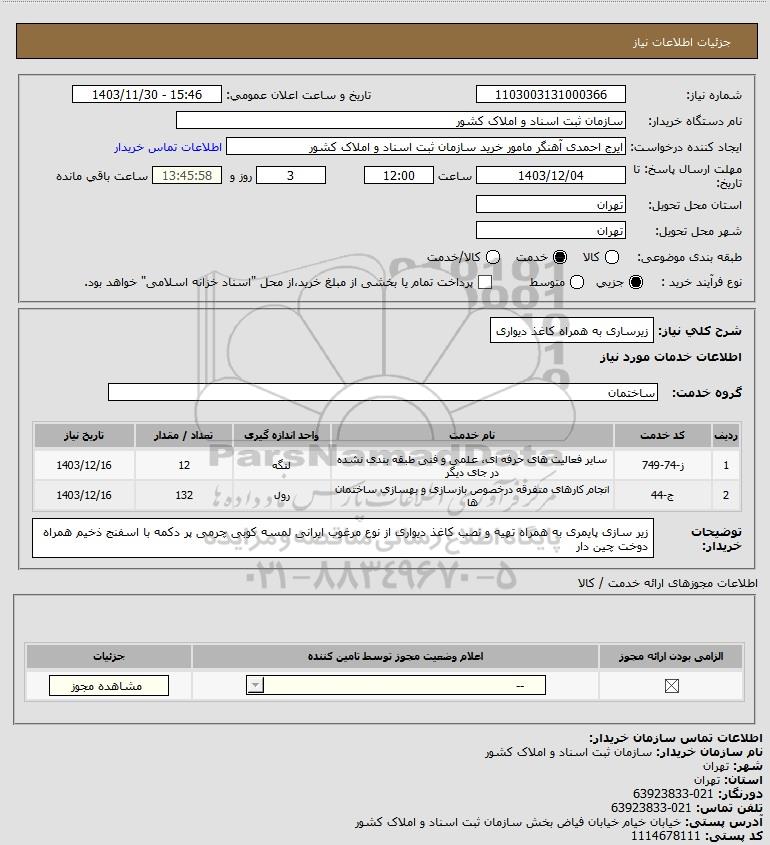Click the الزامی بودن ارائه مجوز header
Image resolution: width=770 pixels, height=845 pixels.
click(671, 656)
